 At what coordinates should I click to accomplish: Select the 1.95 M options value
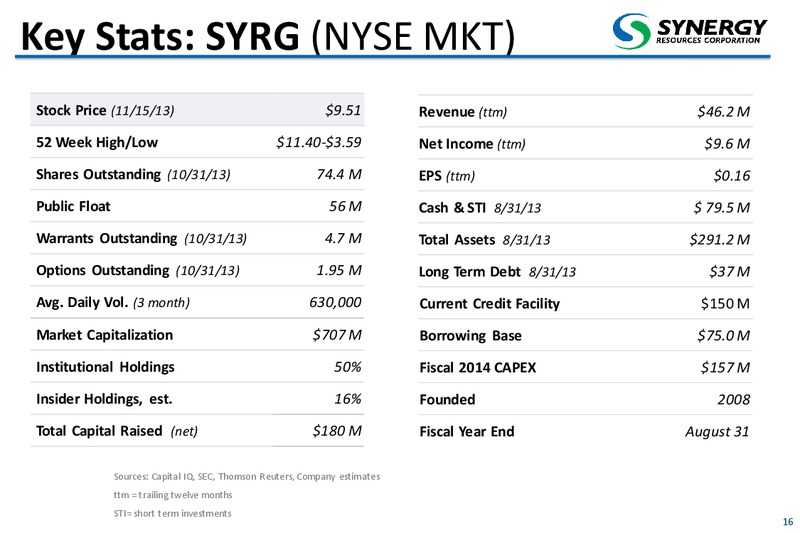(x=339, y=270)
